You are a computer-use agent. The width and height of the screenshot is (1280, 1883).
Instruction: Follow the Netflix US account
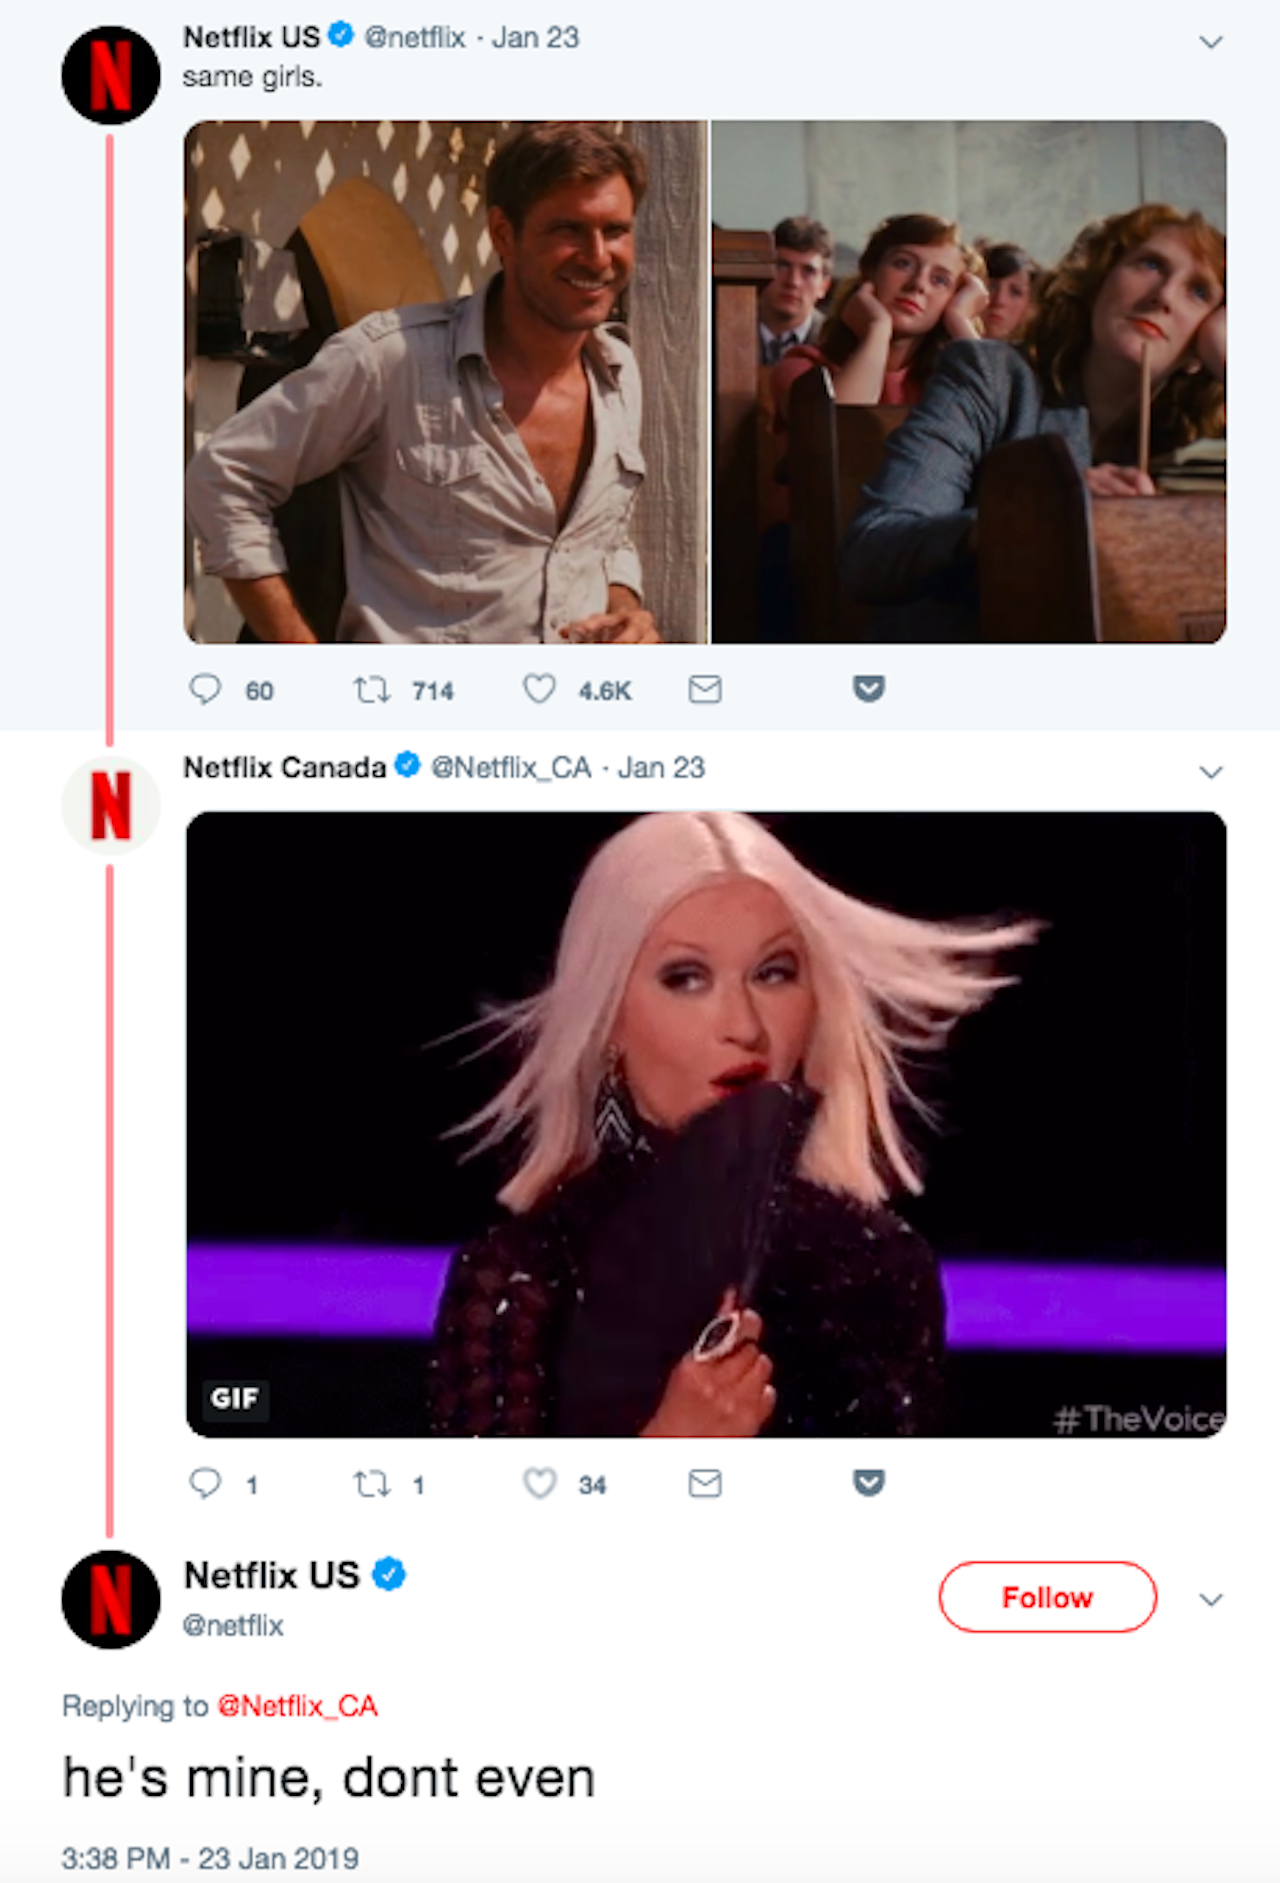(1047, 1597)
